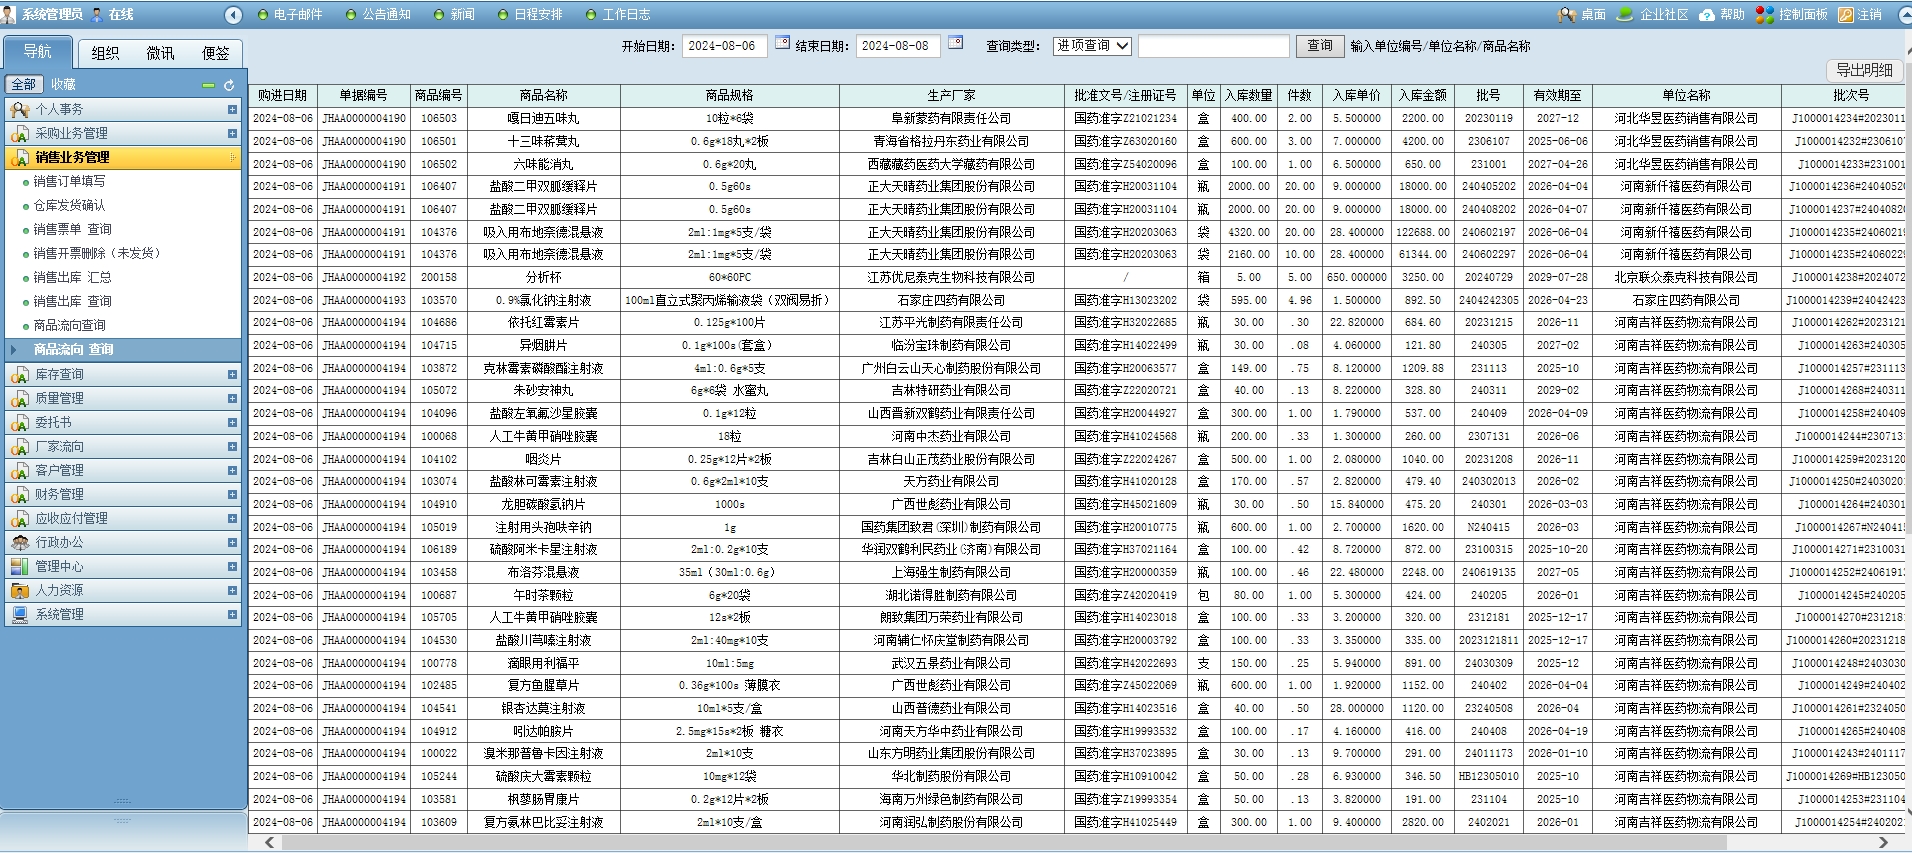The width and height of the screenshot is (1912, 853).
Task: Select the 收藏 favorites tab
Action: pos(63,85)
